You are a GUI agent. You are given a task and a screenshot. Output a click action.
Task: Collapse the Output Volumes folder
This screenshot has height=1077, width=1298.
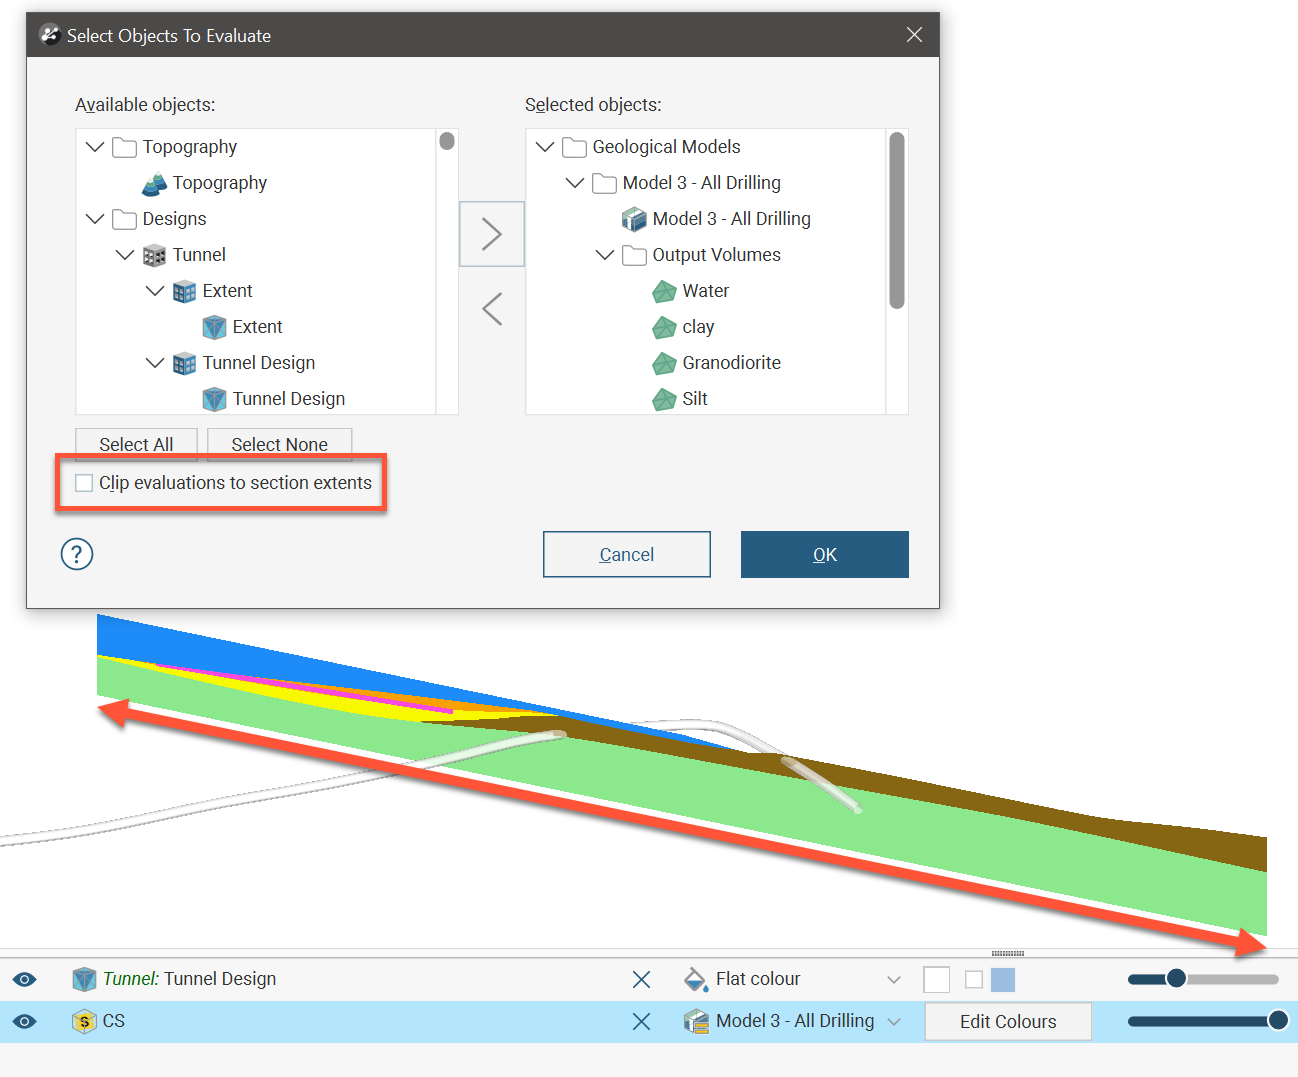pyautogui.click(x=605, y=255)
